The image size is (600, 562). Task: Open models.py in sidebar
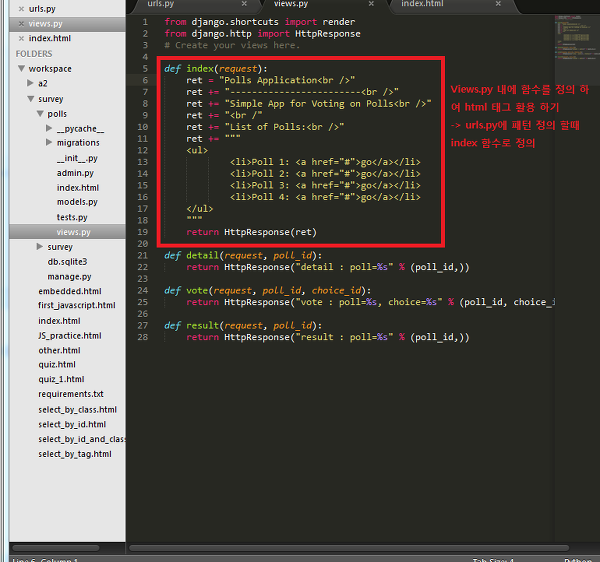(x=77, y=202)
